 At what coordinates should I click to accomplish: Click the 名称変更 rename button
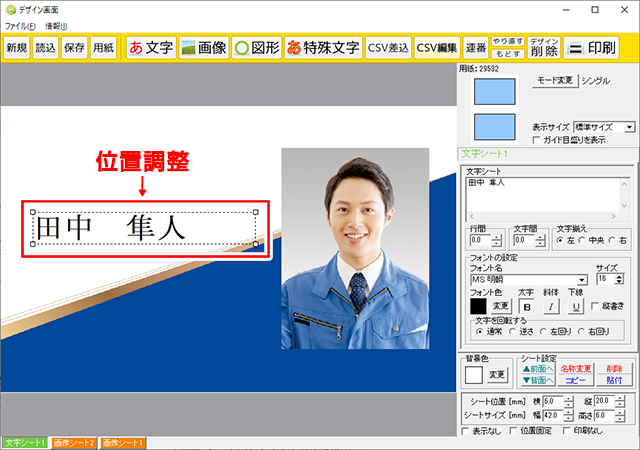tap(575, 369)
